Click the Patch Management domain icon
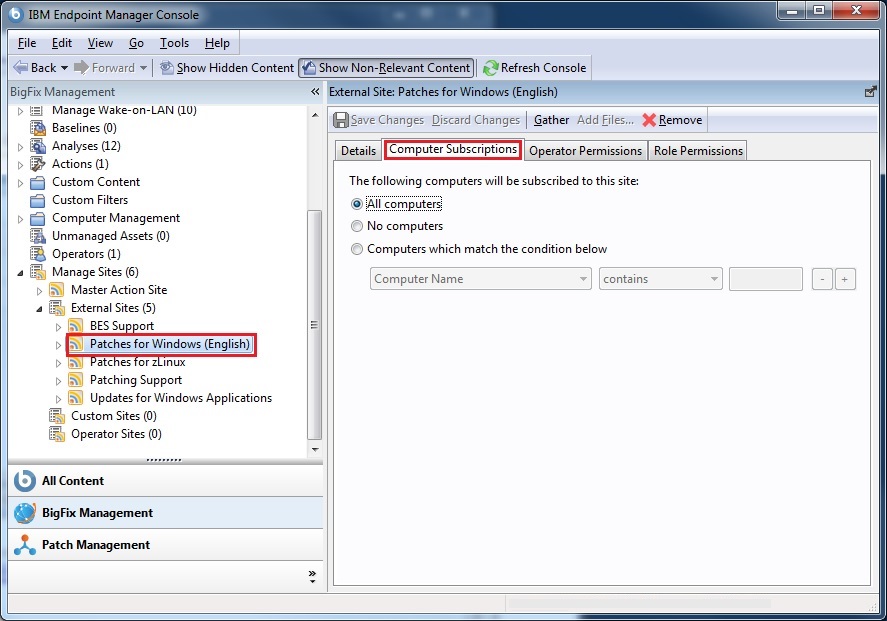This screenshot has height=621, width=887. pos(24,545)
